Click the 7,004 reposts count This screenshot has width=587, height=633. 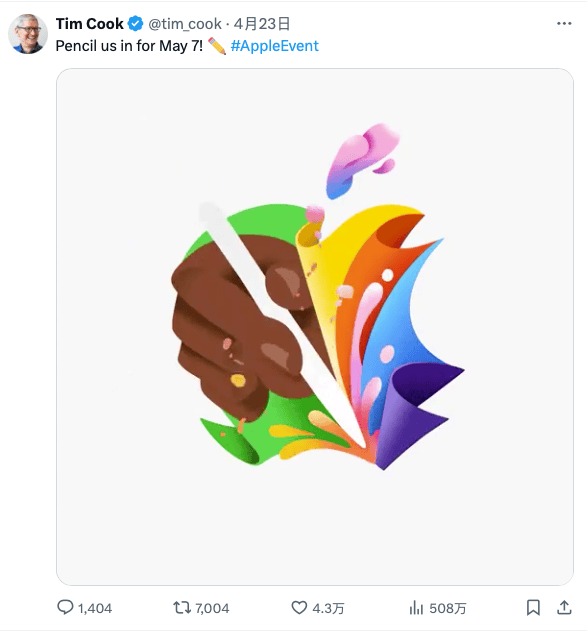coord(212,608)
